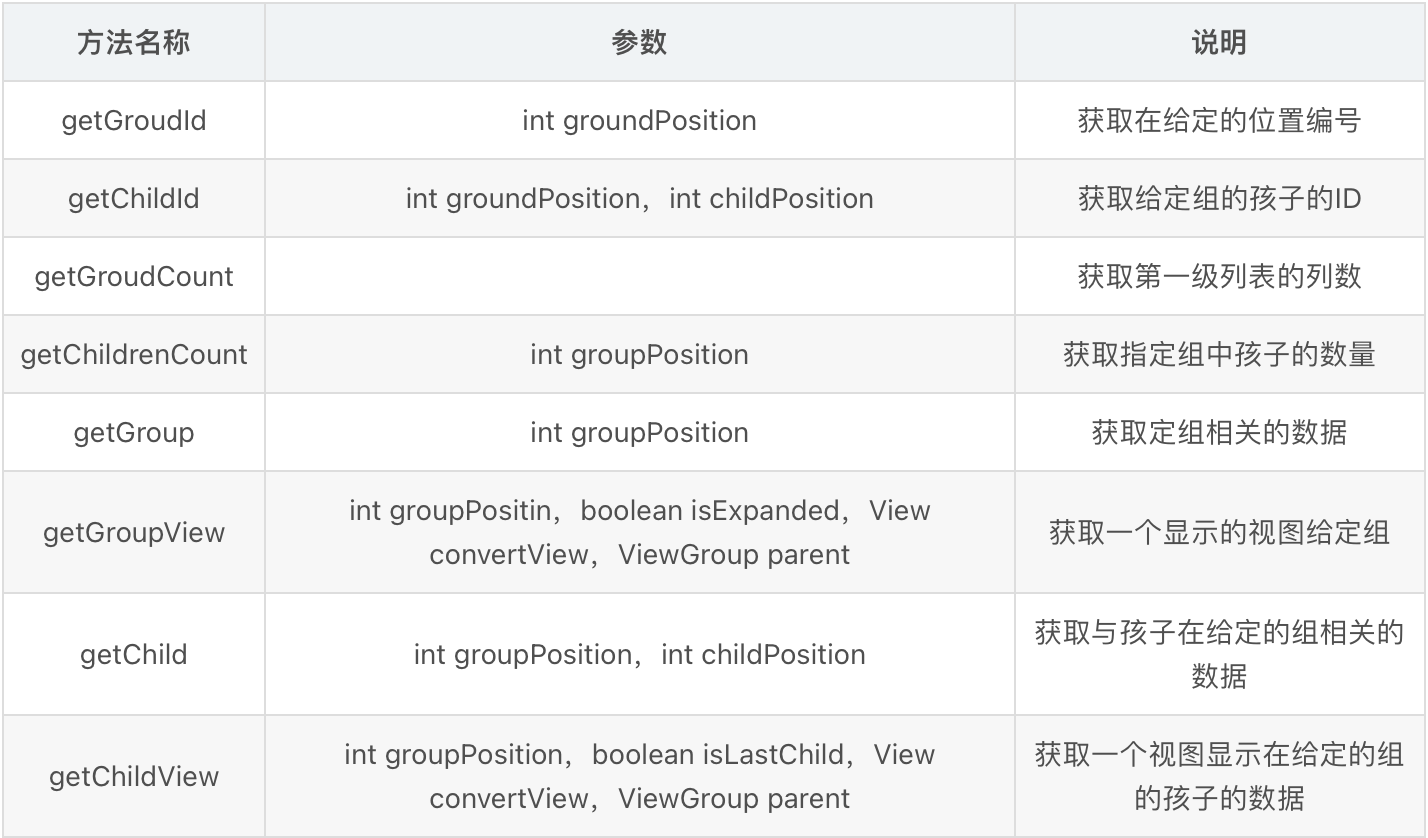Click the description 获取一个显示的视图给定组
The height and width of the screenshot is (838, 1428).
point(1219,532)
